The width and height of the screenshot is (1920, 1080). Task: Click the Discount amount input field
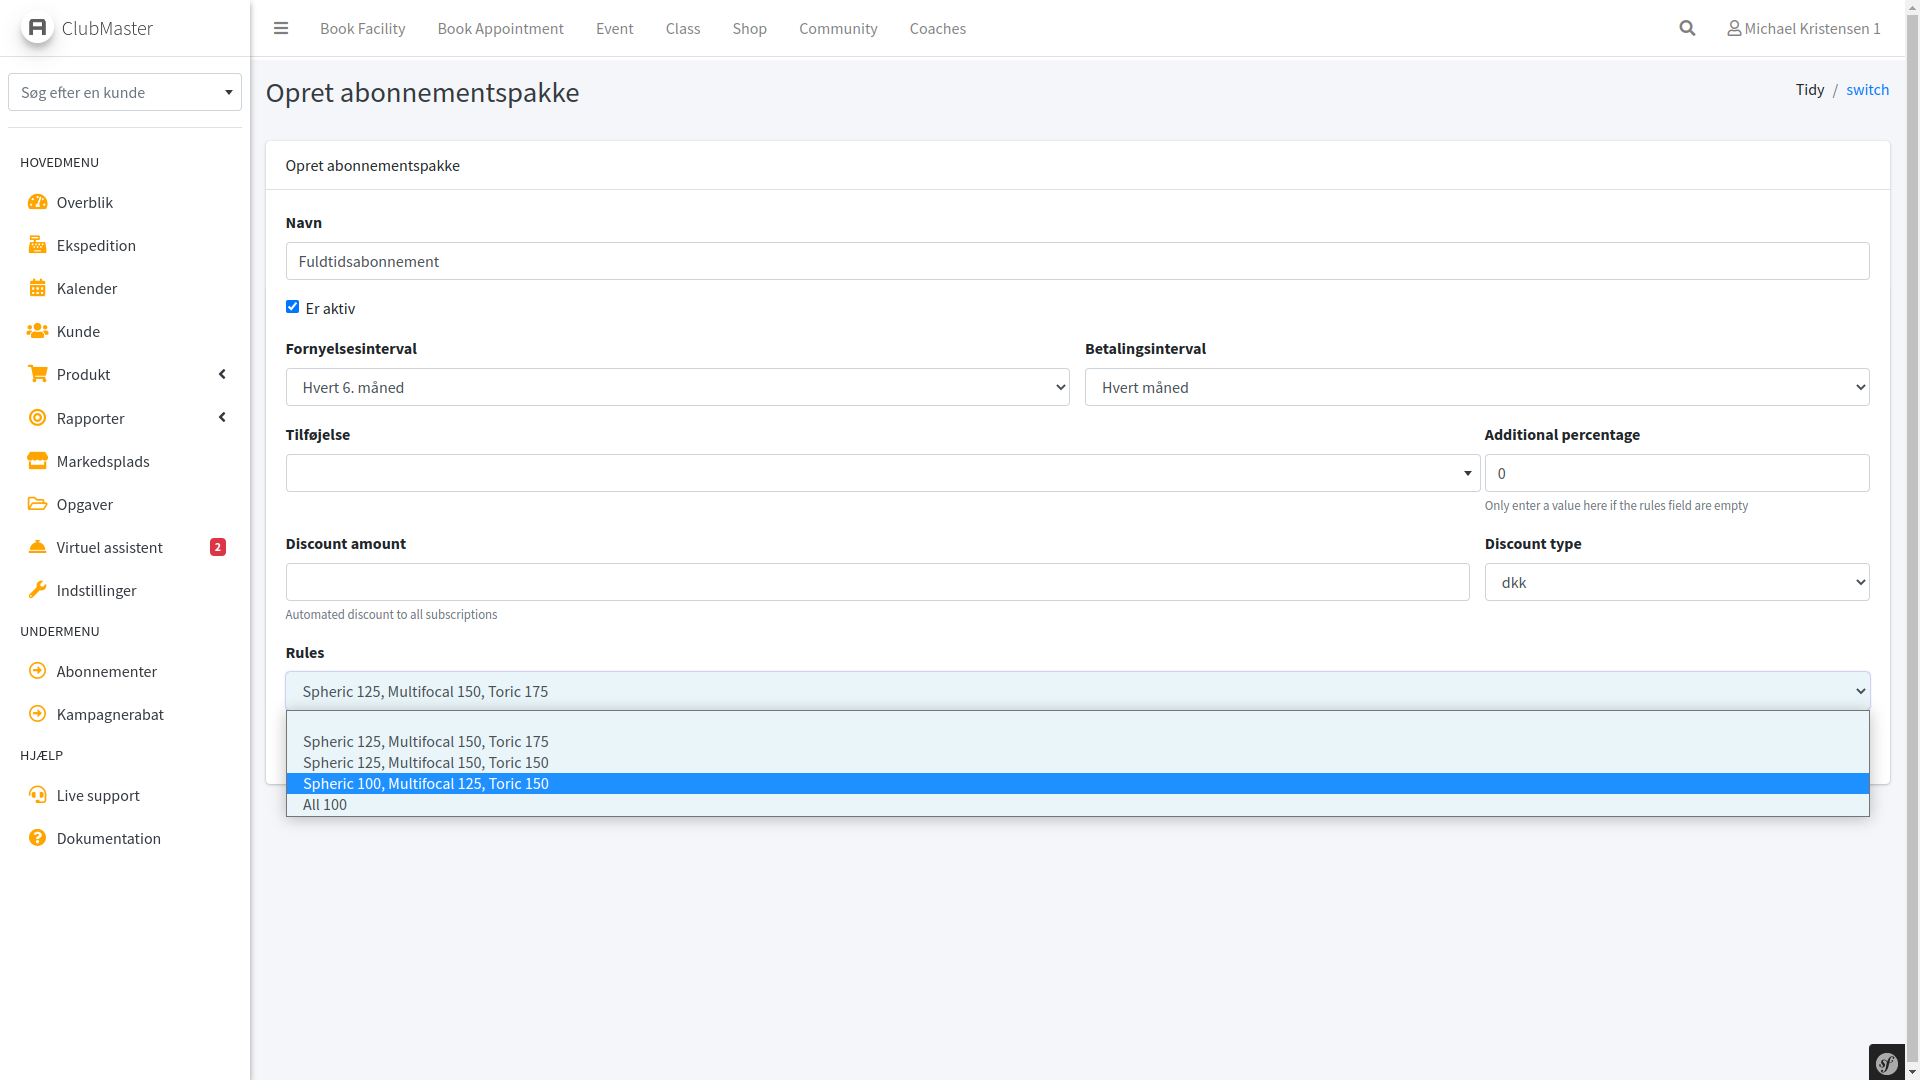[x=877, y=582]
